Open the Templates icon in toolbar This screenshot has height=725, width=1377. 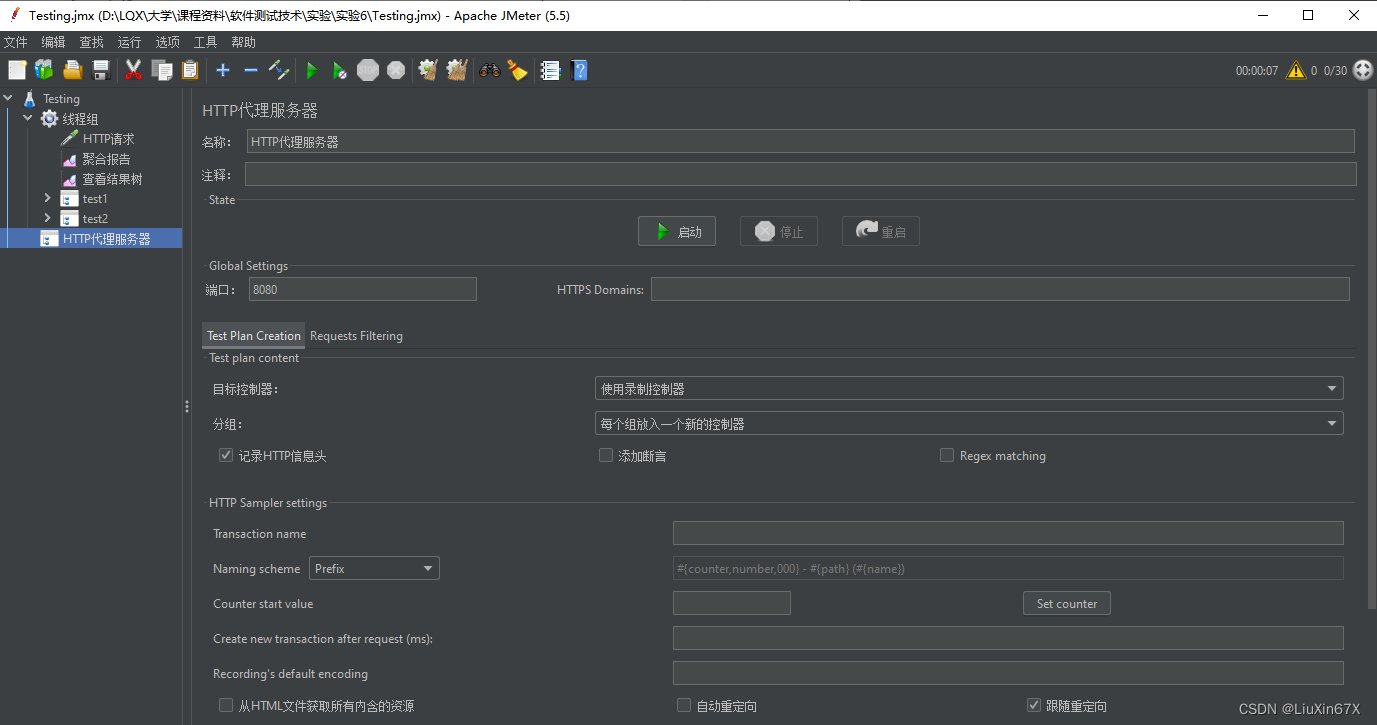point(44,70)
